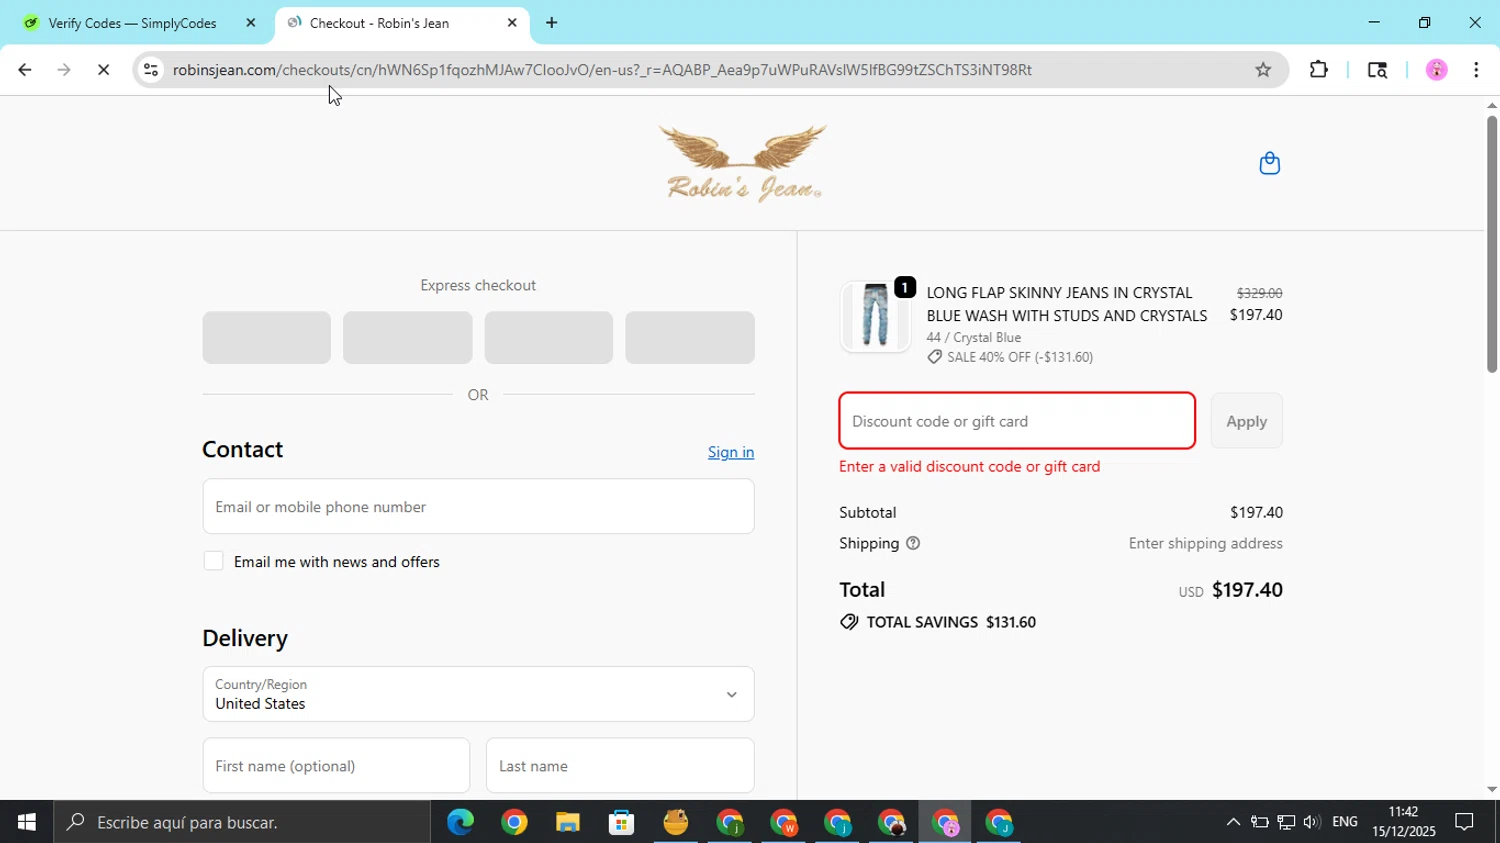This screenshot has width=1500, height=843.
Task: Open Windows Start menu
Action: 26,822
